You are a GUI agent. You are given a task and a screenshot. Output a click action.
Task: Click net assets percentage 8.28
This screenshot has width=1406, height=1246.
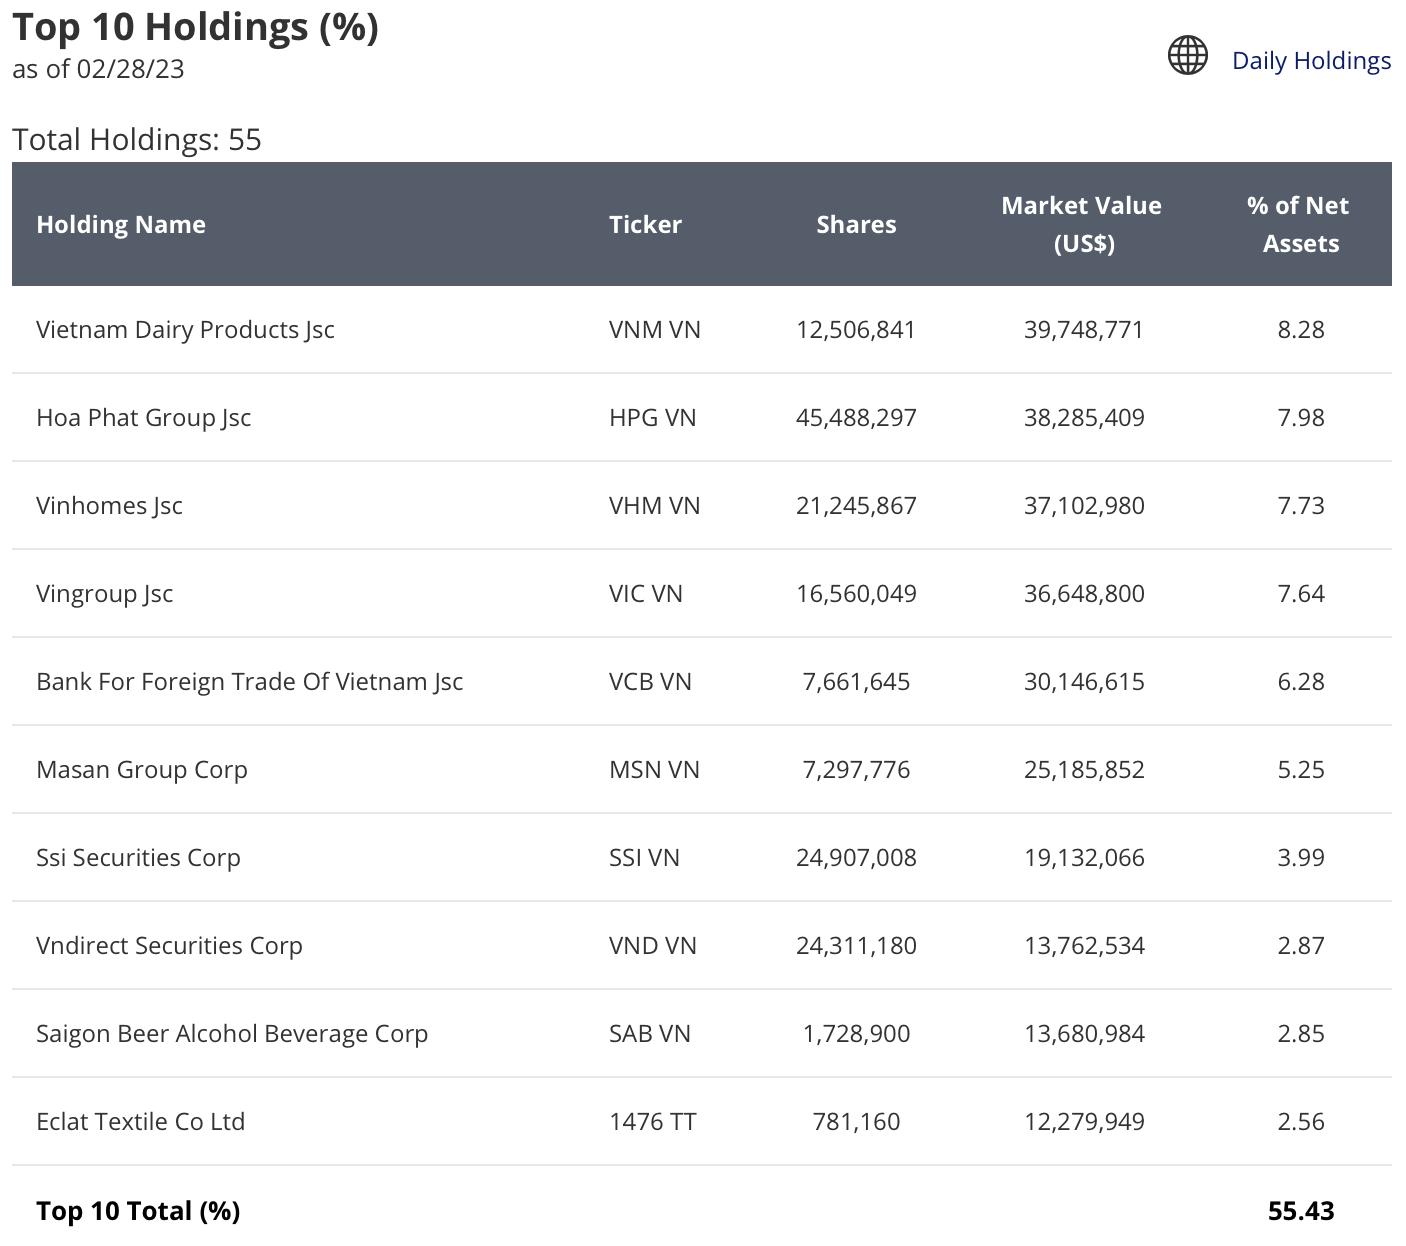tap(1301, 329)
